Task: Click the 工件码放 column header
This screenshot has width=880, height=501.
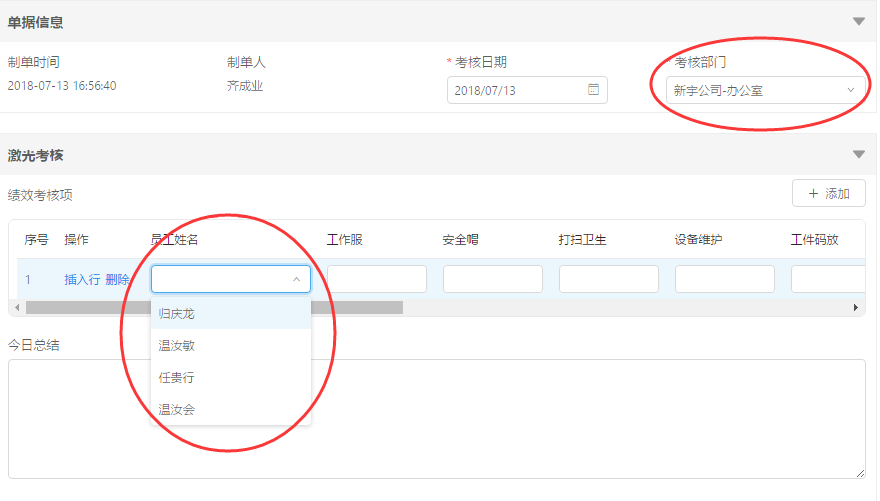Action: coord(814,240)
